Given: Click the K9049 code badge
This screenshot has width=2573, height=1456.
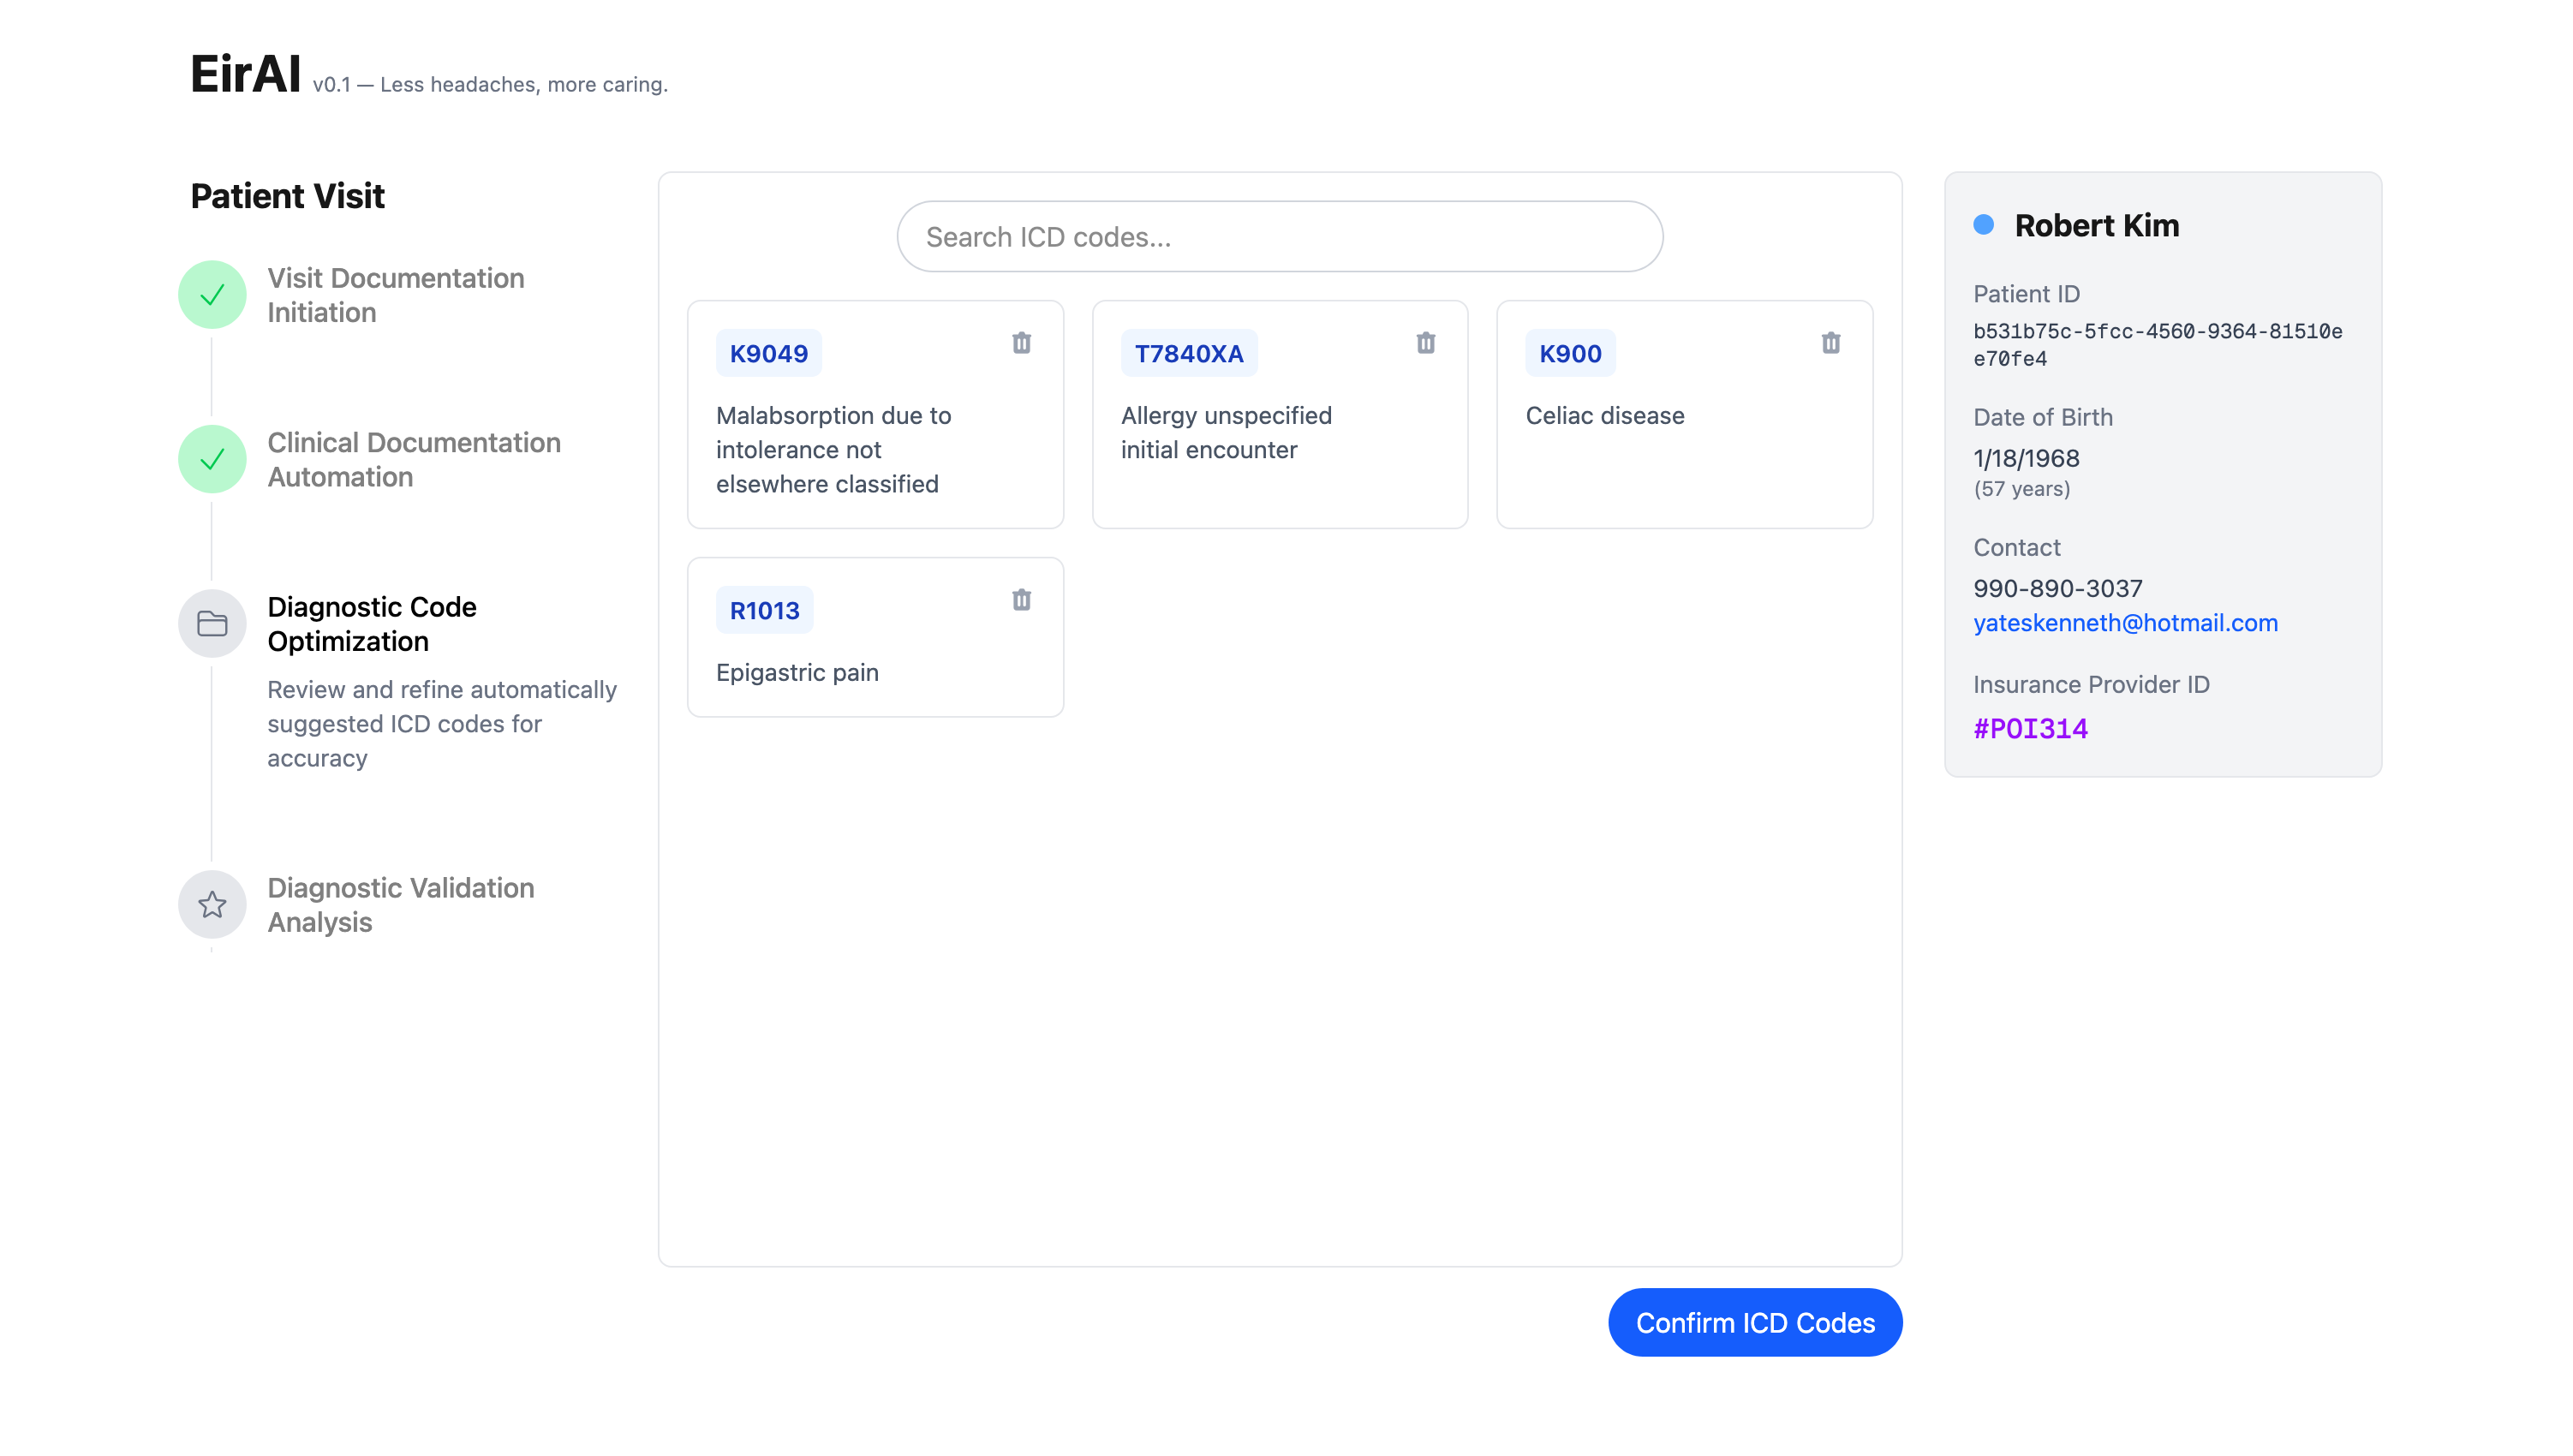Looking at the screenshot, I should coord(768,354).
